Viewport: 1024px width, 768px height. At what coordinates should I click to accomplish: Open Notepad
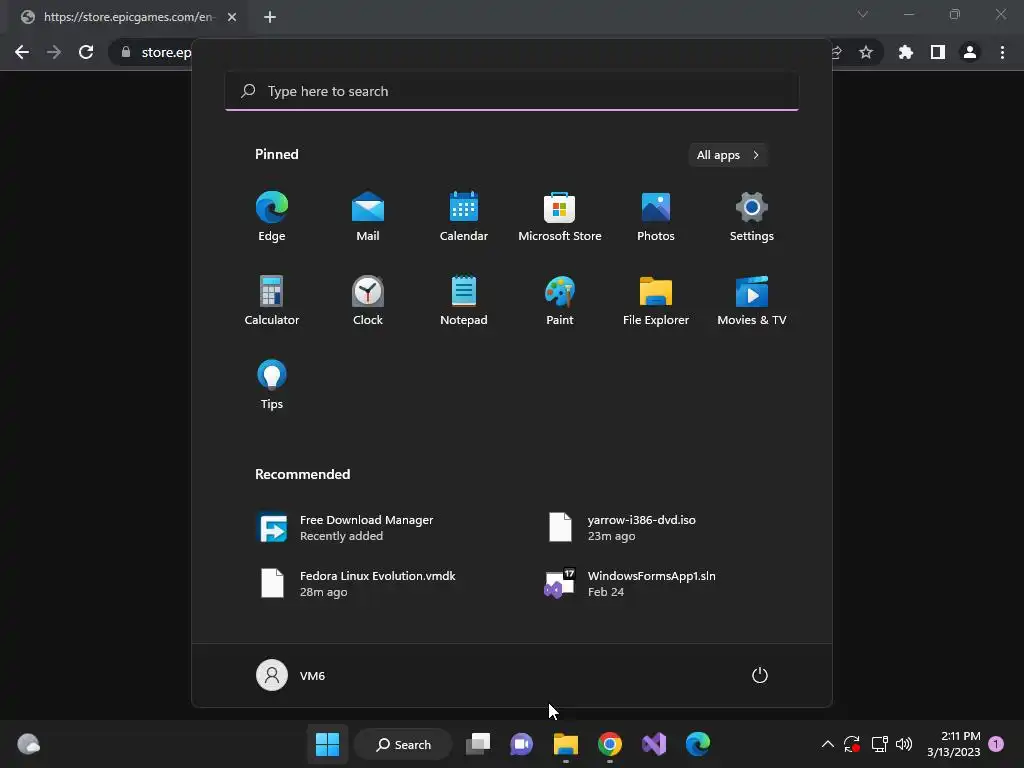pyautogui.click(x=464, y=300)
